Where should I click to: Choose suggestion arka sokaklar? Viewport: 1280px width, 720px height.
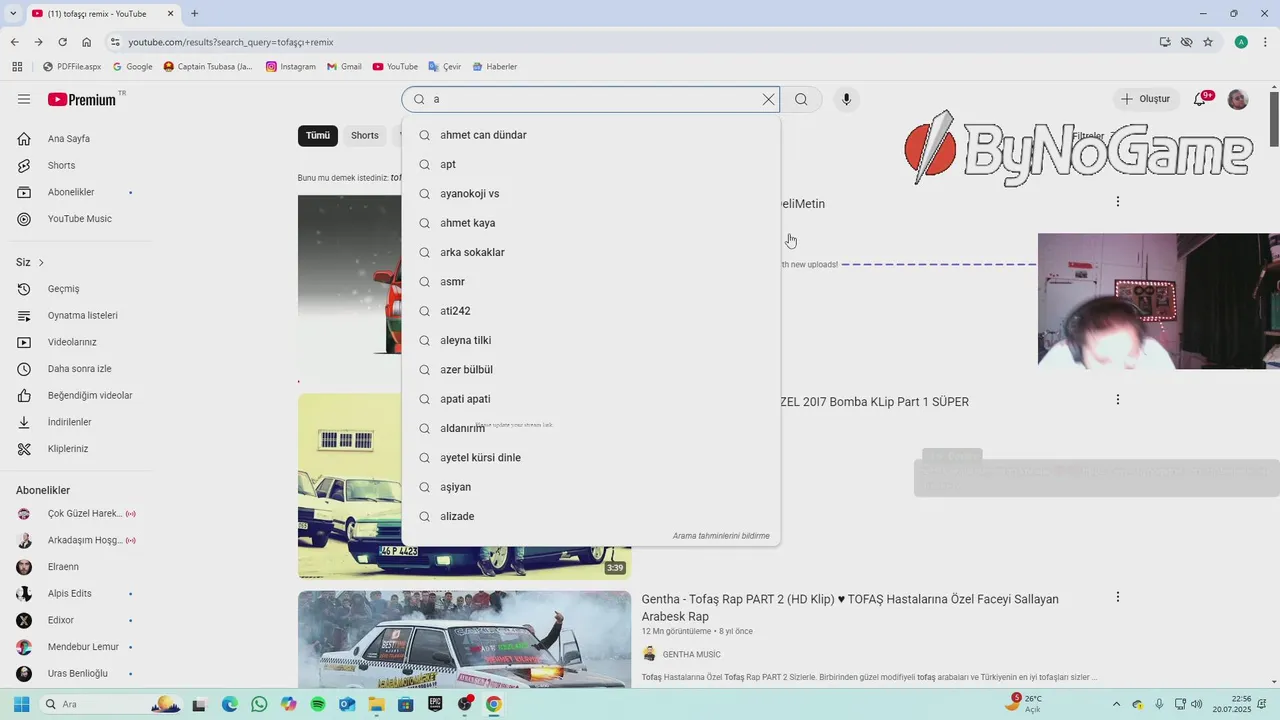pos(591,252)
